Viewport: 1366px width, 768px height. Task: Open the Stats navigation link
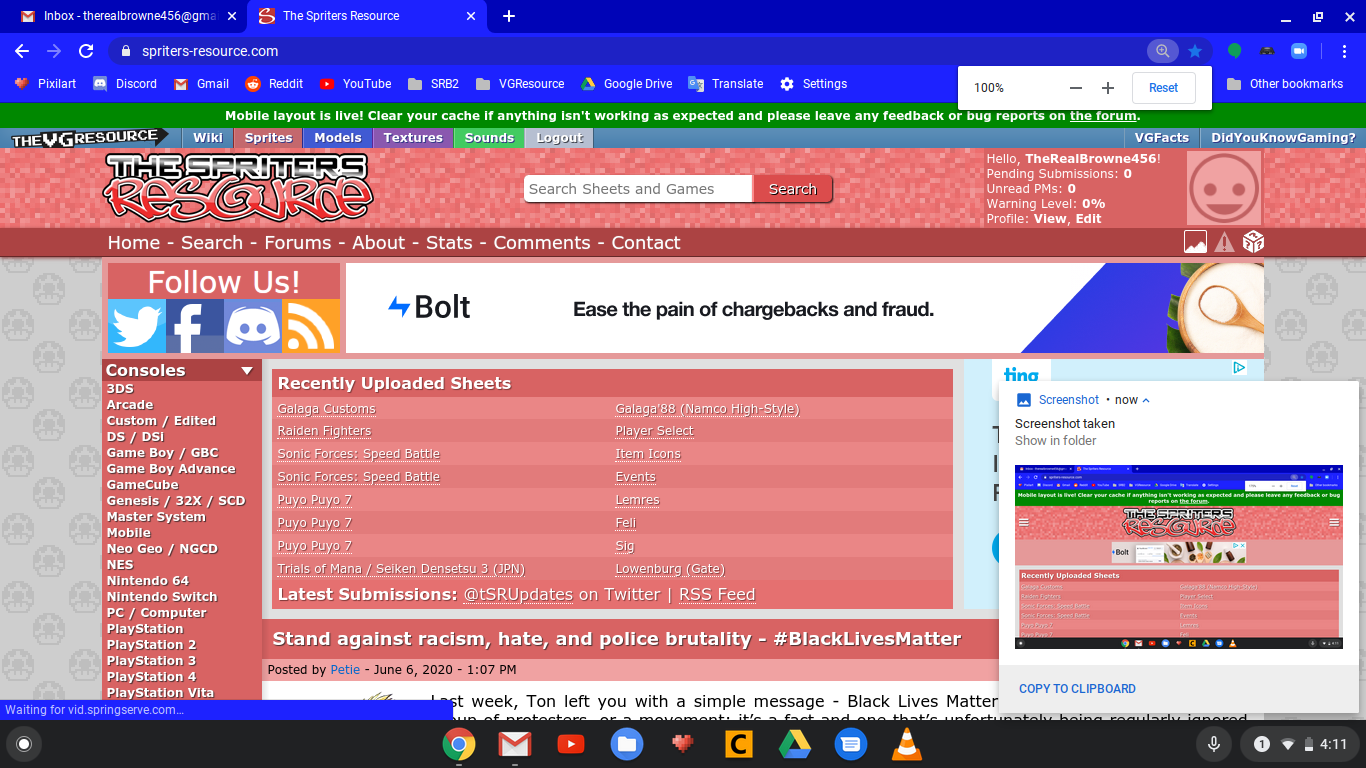click(449, 243)
